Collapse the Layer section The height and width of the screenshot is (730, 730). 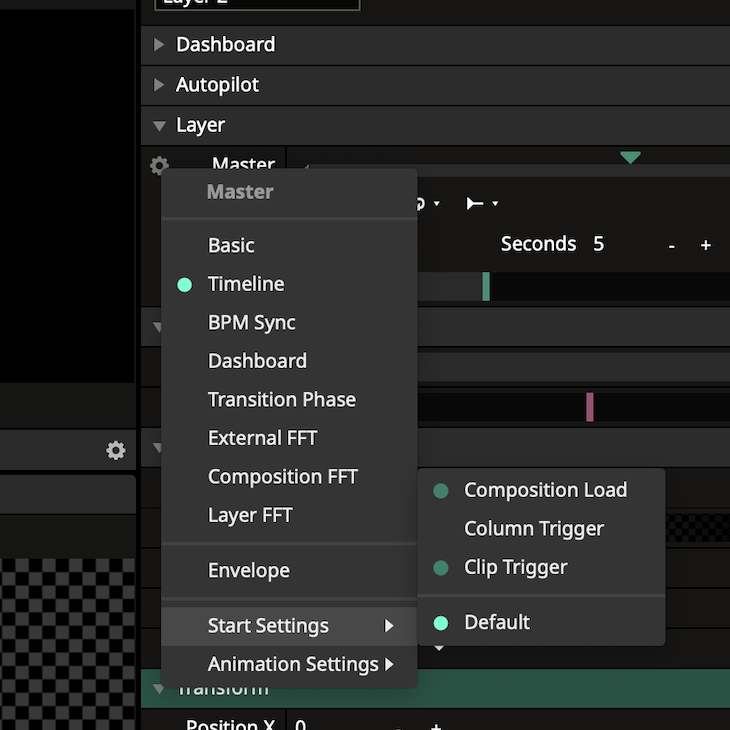point(160,126)
